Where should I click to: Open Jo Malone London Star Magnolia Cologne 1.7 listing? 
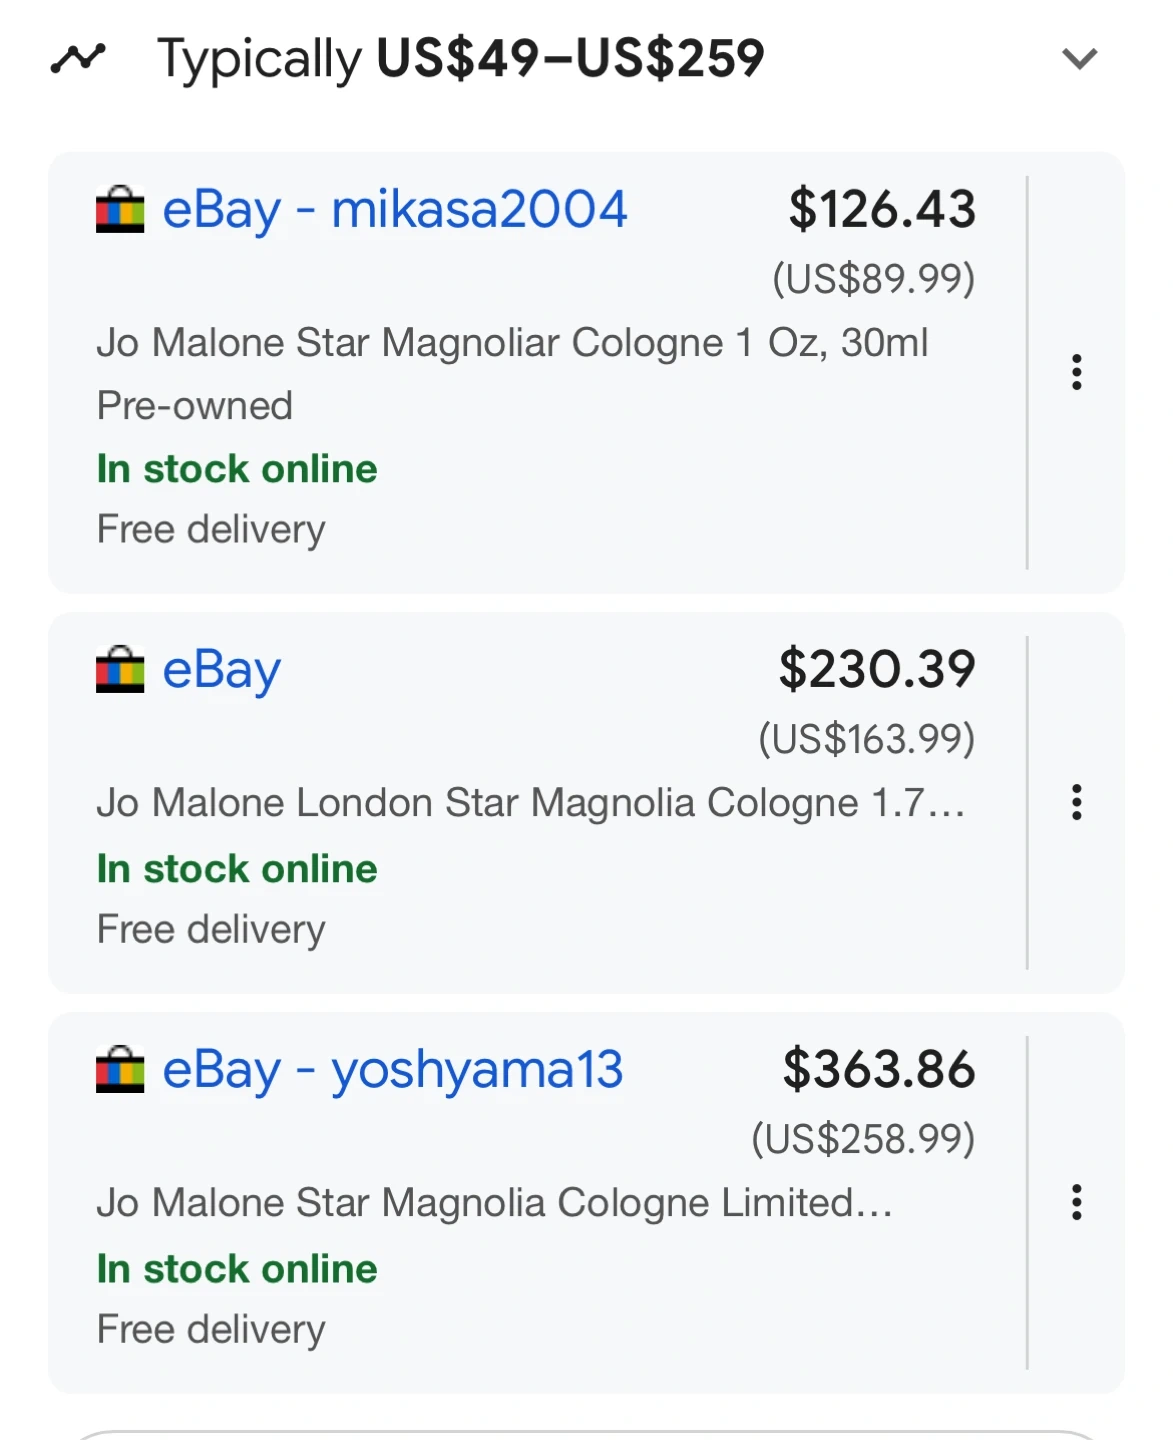[x=530, y=803]
